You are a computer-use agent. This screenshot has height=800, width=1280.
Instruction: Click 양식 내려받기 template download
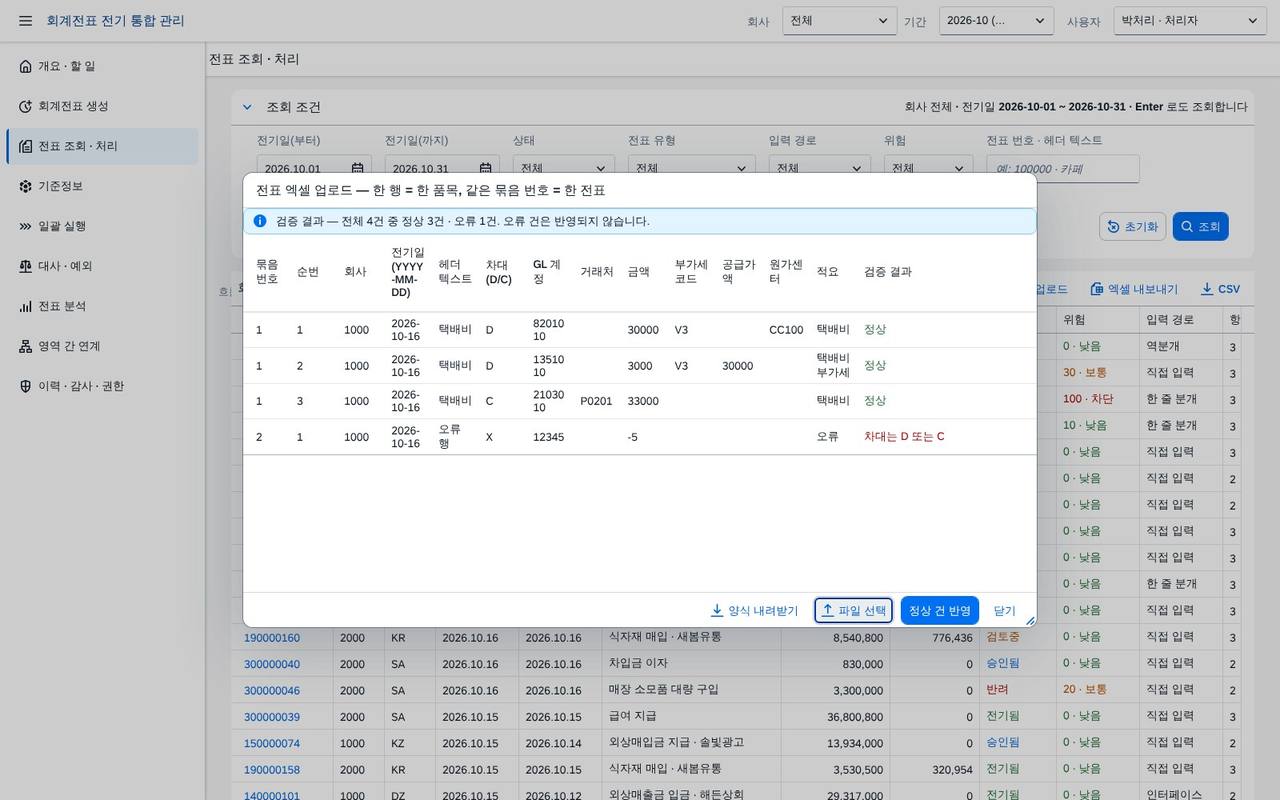point(754,610)
